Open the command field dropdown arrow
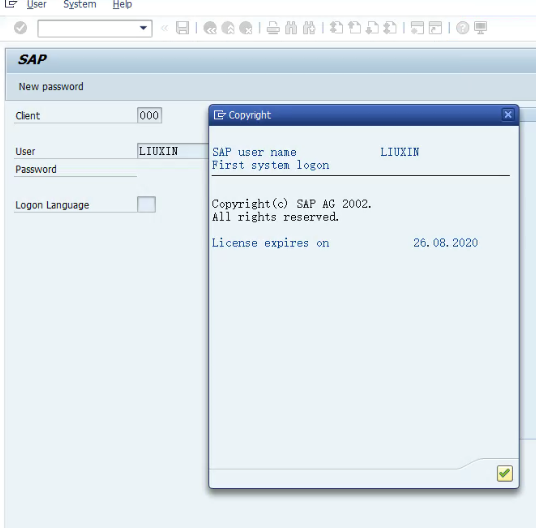 [144, 28]
